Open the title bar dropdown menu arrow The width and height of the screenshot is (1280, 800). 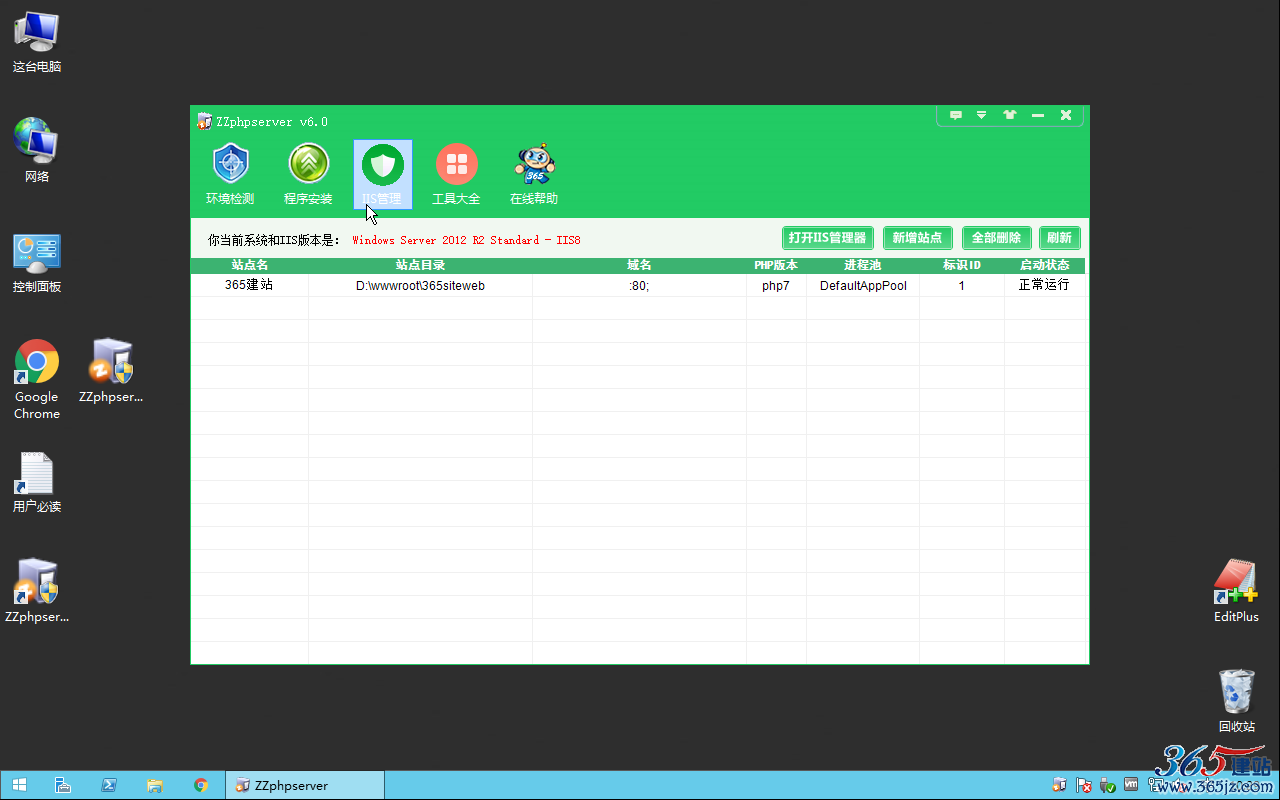tap(982, 115)
